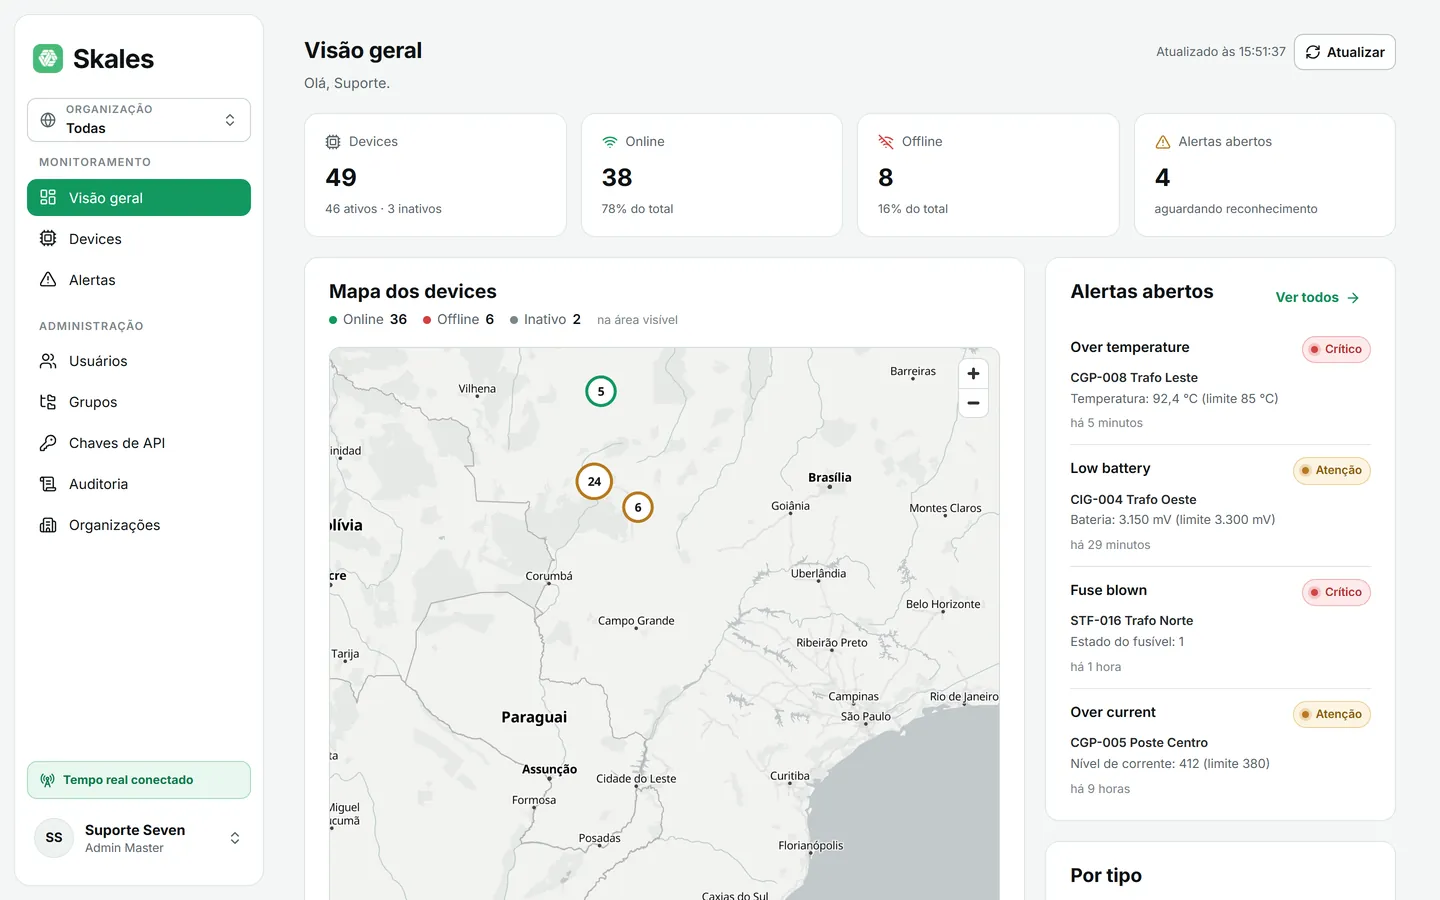Open the Low battery alert for CIG-004
Image resolution: width=1440 pixels, height=900 pixels.
click(1220, 506)
